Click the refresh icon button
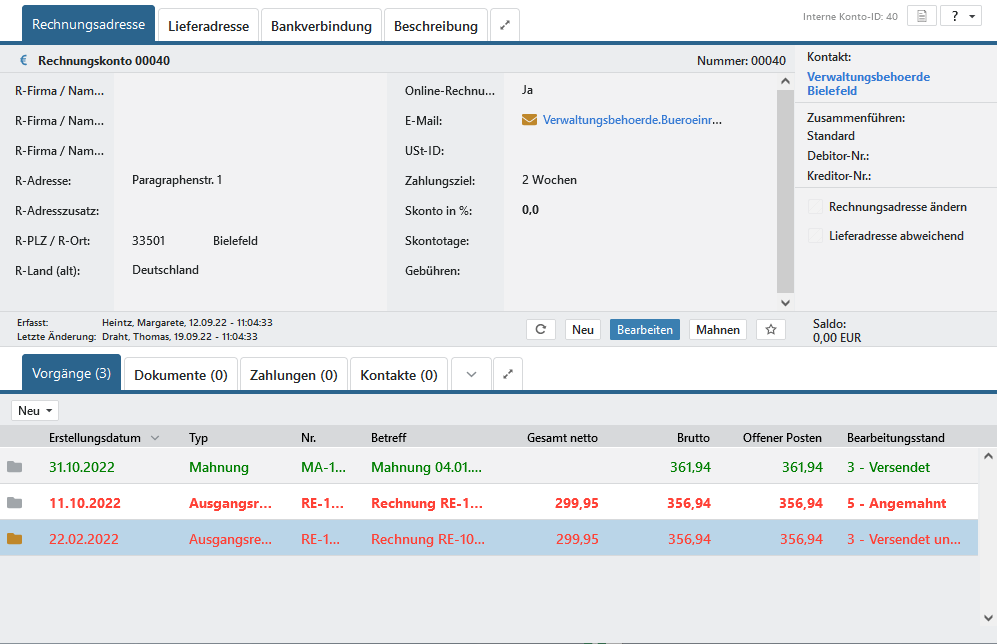Viewport: 997px width, 644px height. 540,330
